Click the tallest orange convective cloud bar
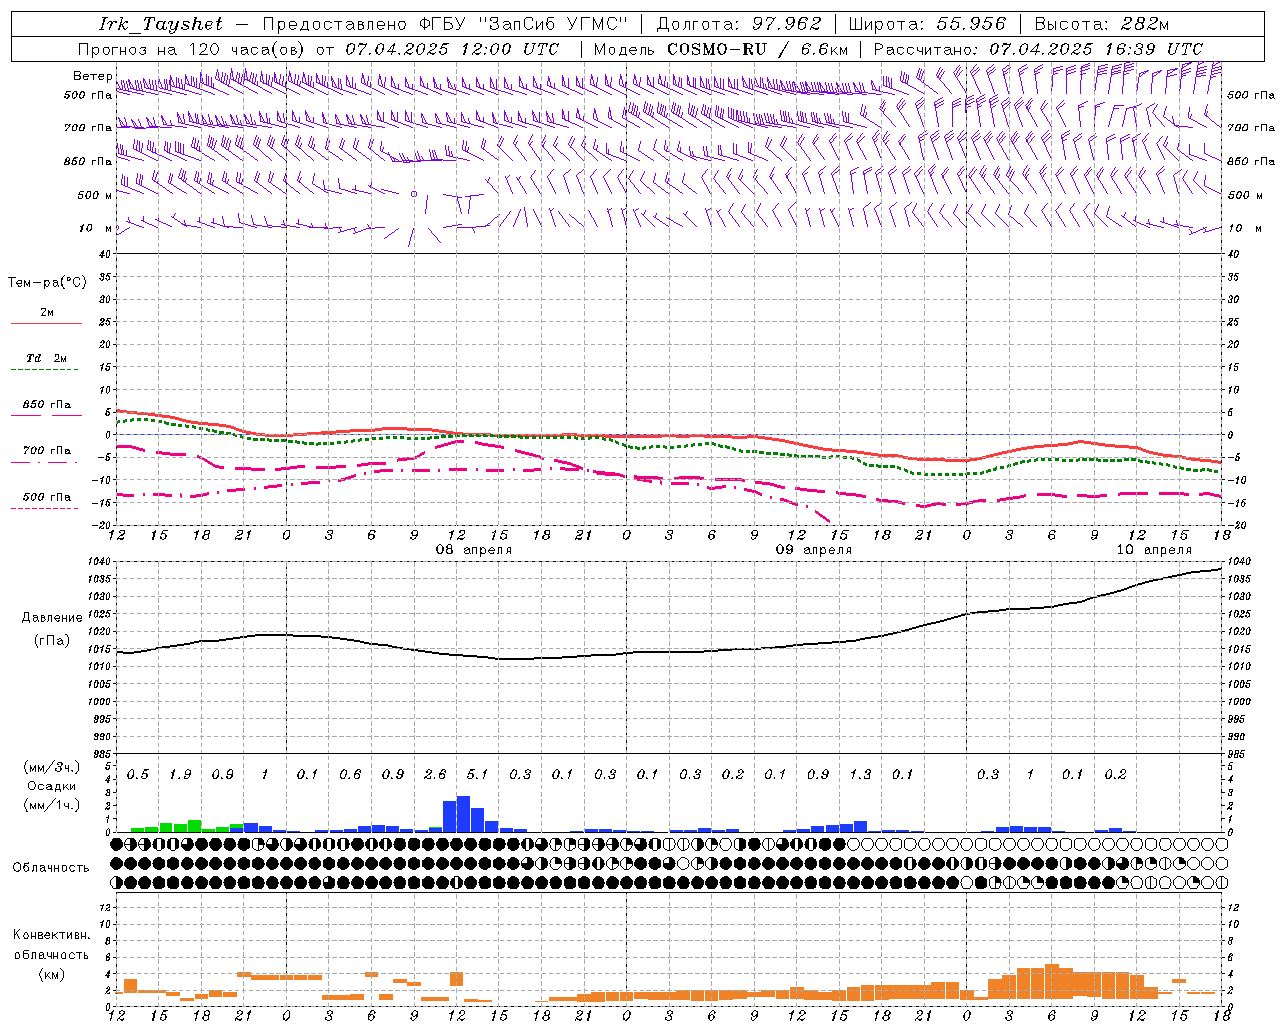 pyautogui.click(x=1052, y=981)
